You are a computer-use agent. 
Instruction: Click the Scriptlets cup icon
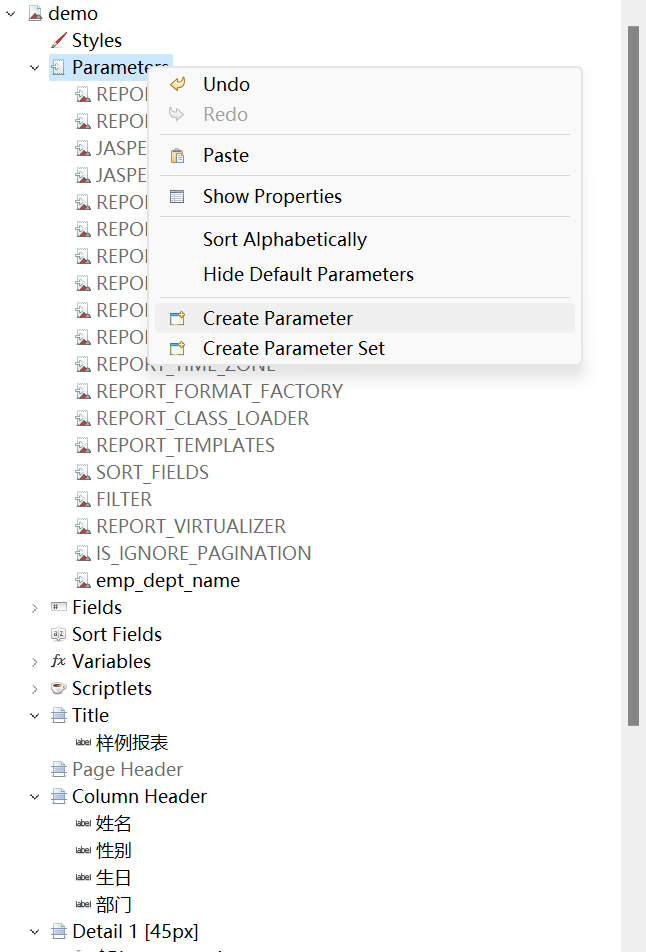59,689
